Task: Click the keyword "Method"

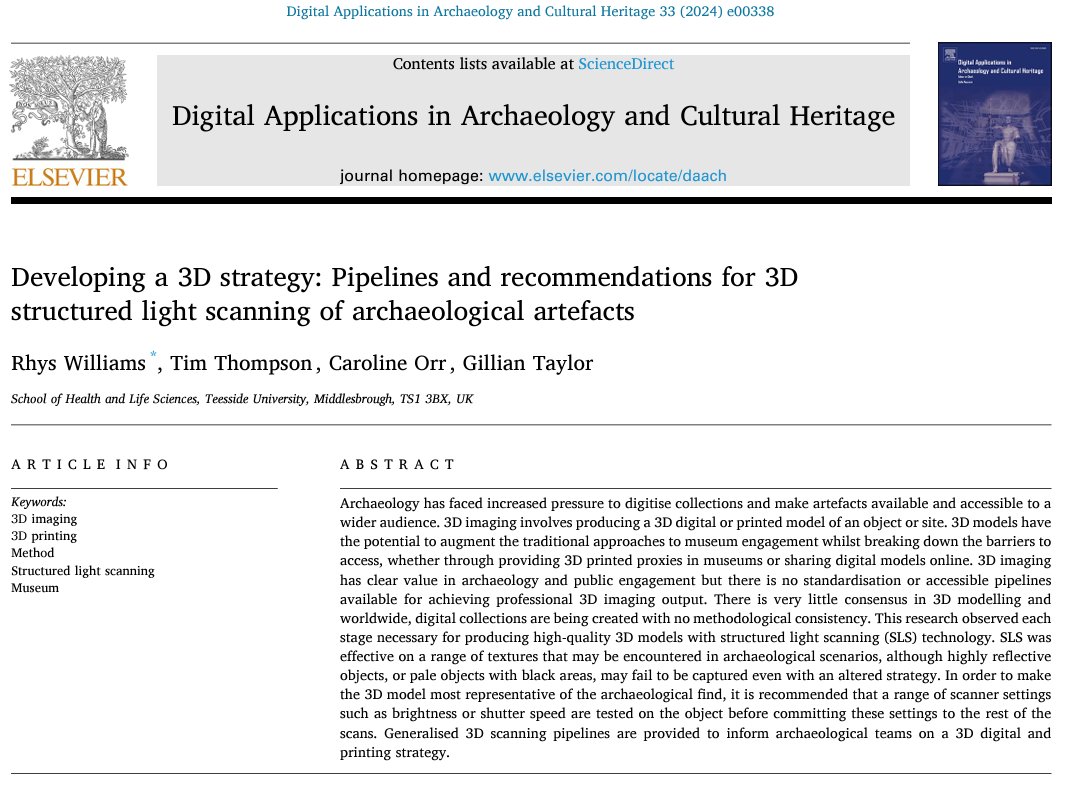Action: (32, 553)
